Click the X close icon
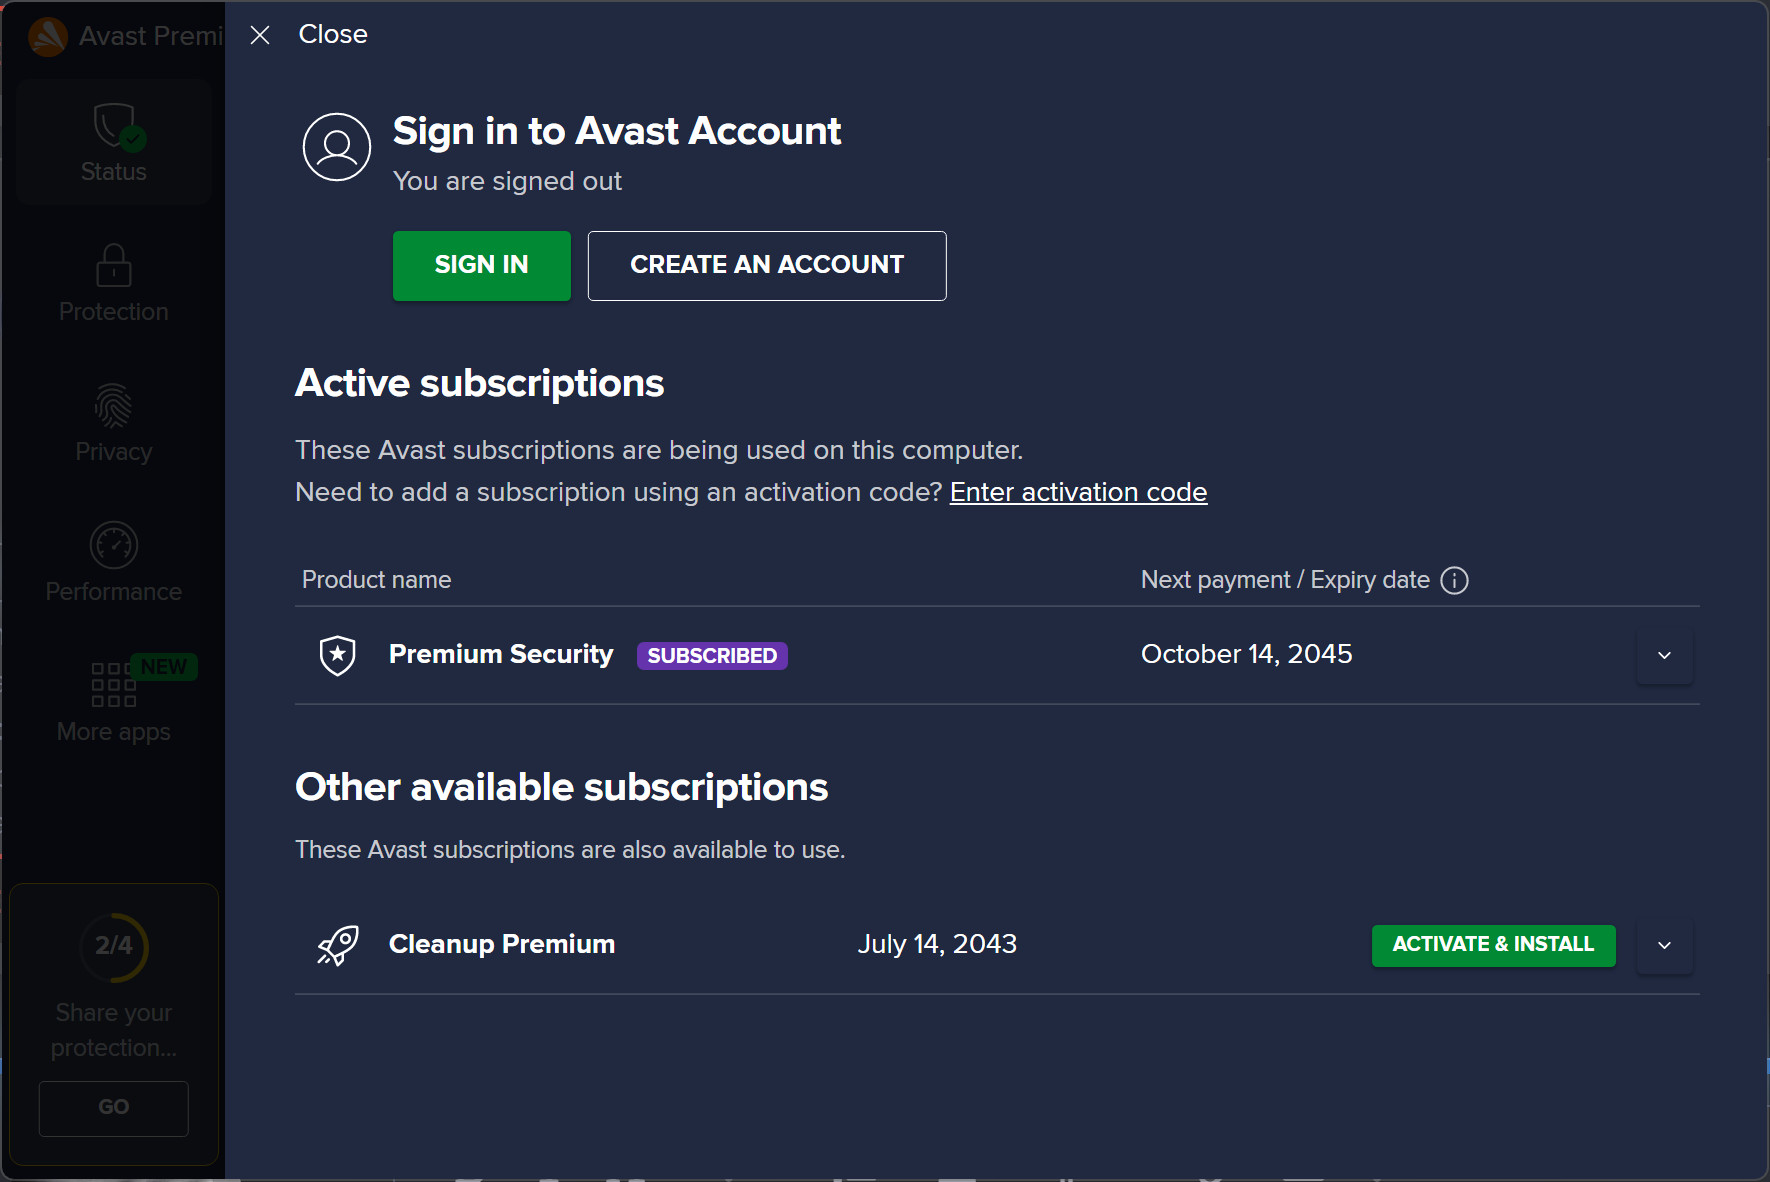The height and width of the screenshot is (1182, 1770). pyautogui.click(x=260, y=35)
